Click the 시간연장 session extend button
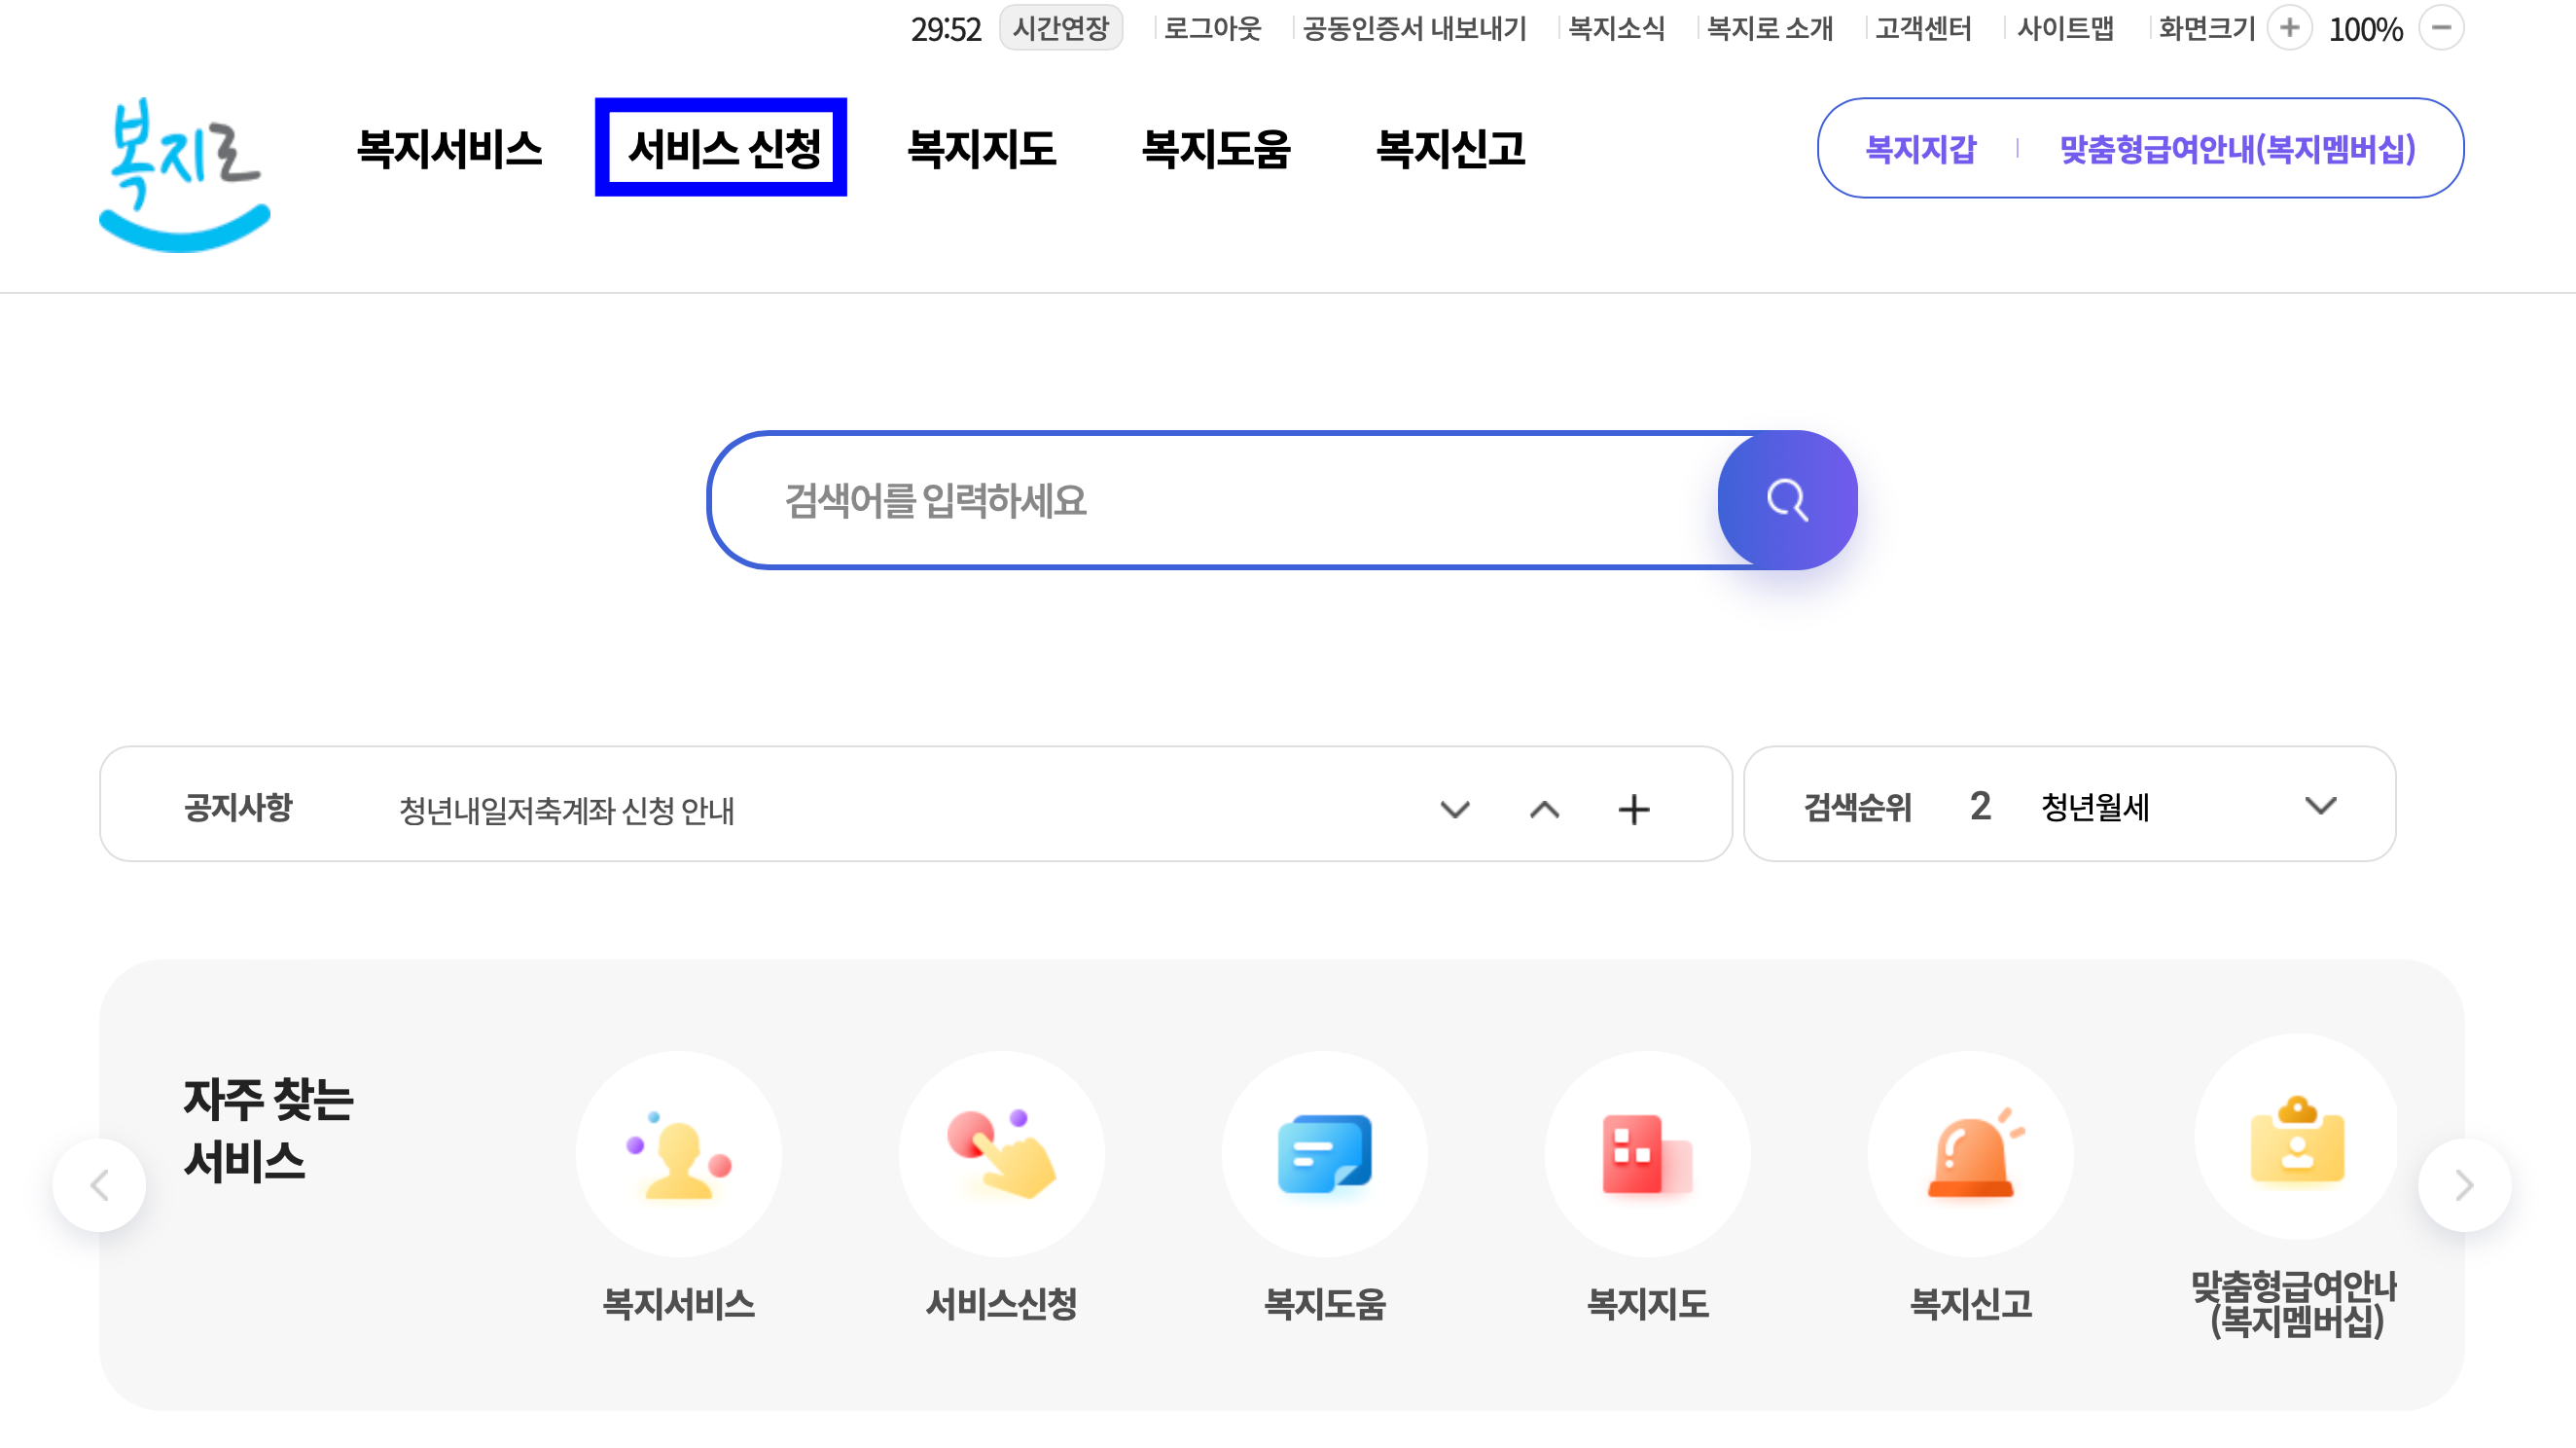Viewport: 2576px width, 1448px height. 1060,28
